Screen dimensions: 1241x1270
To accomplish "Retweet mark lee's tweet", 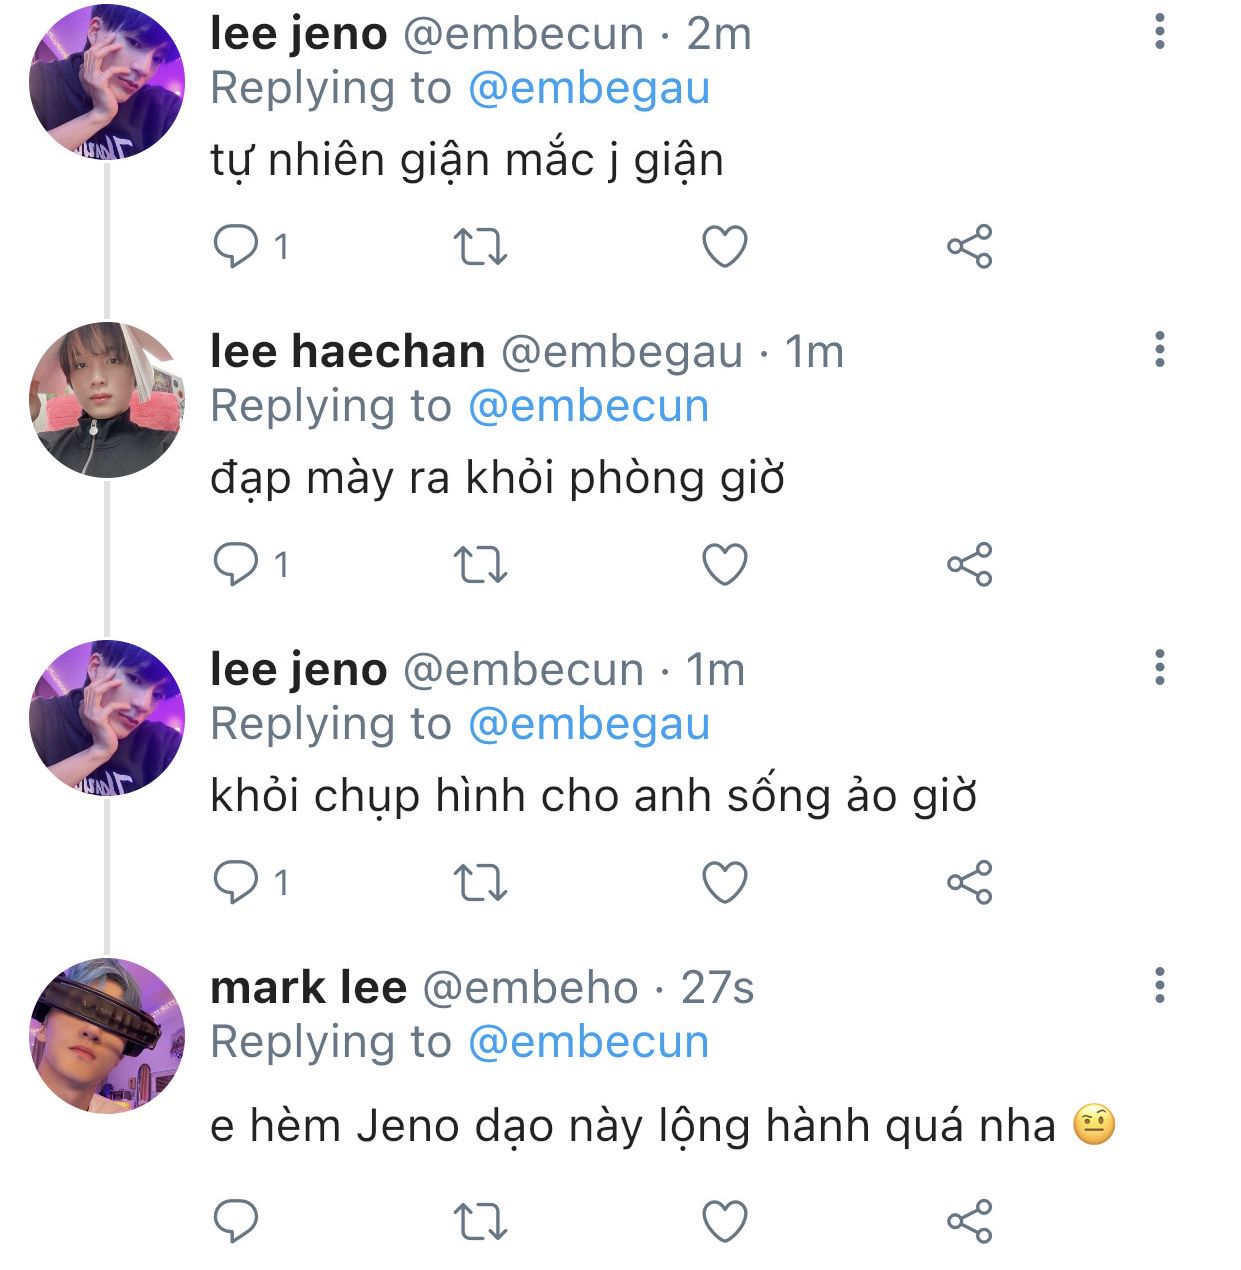I will point(481,1222).
